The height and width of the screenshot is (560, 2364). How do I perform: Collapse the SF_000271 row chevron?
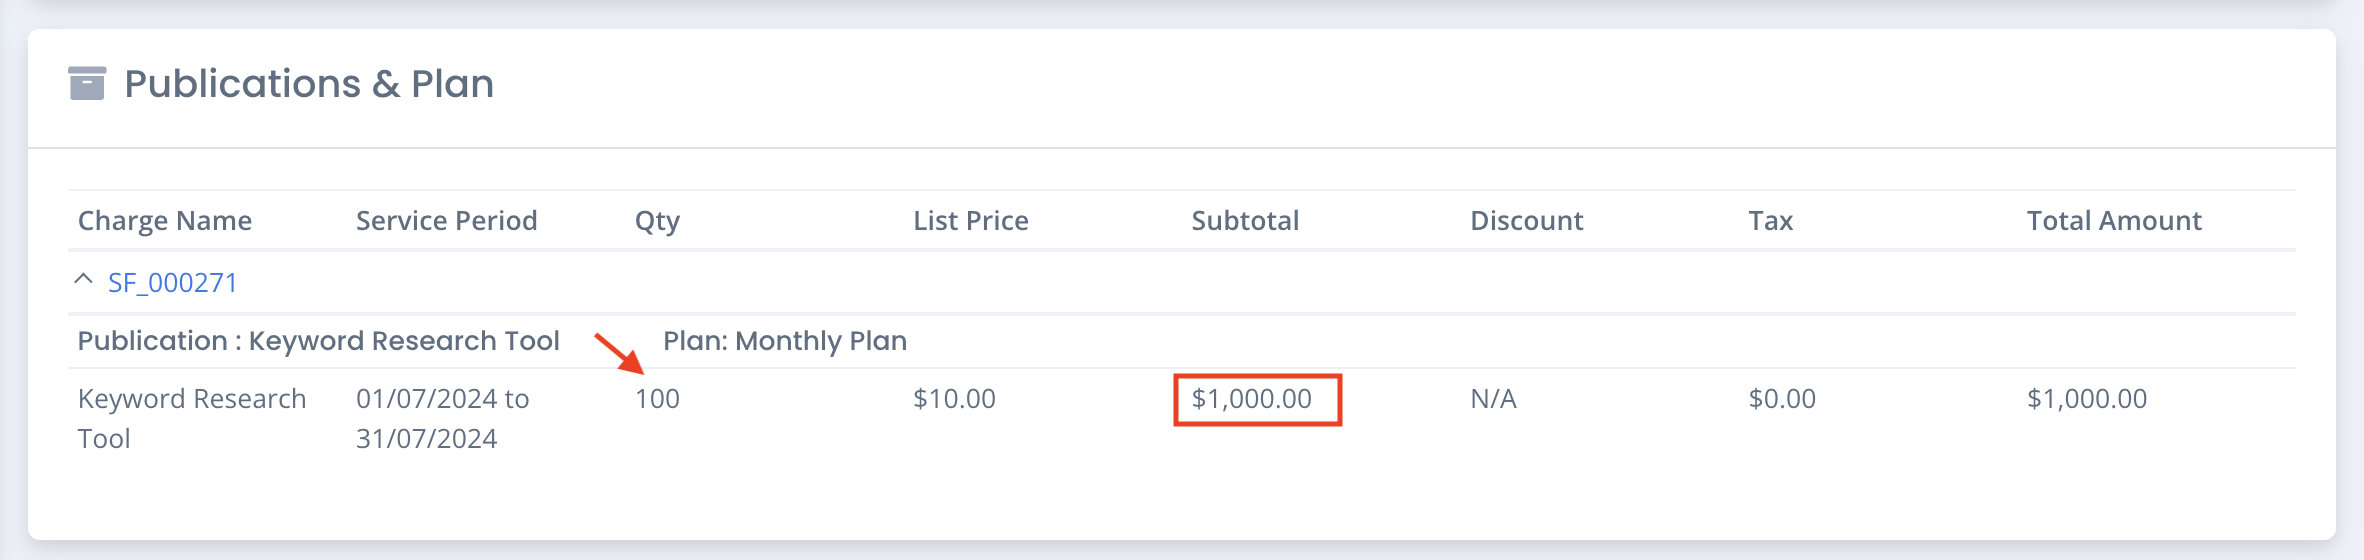(x=84, y=280)
